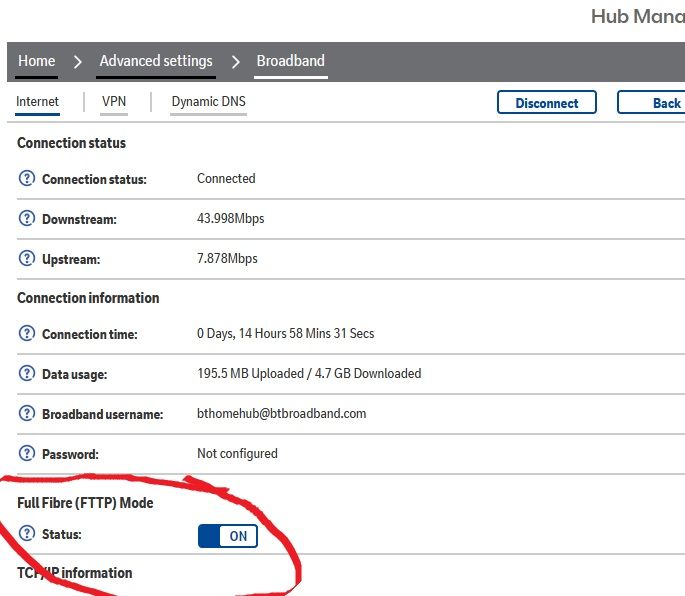Open help icon next to Password
The width and height of the screenshot is (685, 596).
(x=27, y=454)
